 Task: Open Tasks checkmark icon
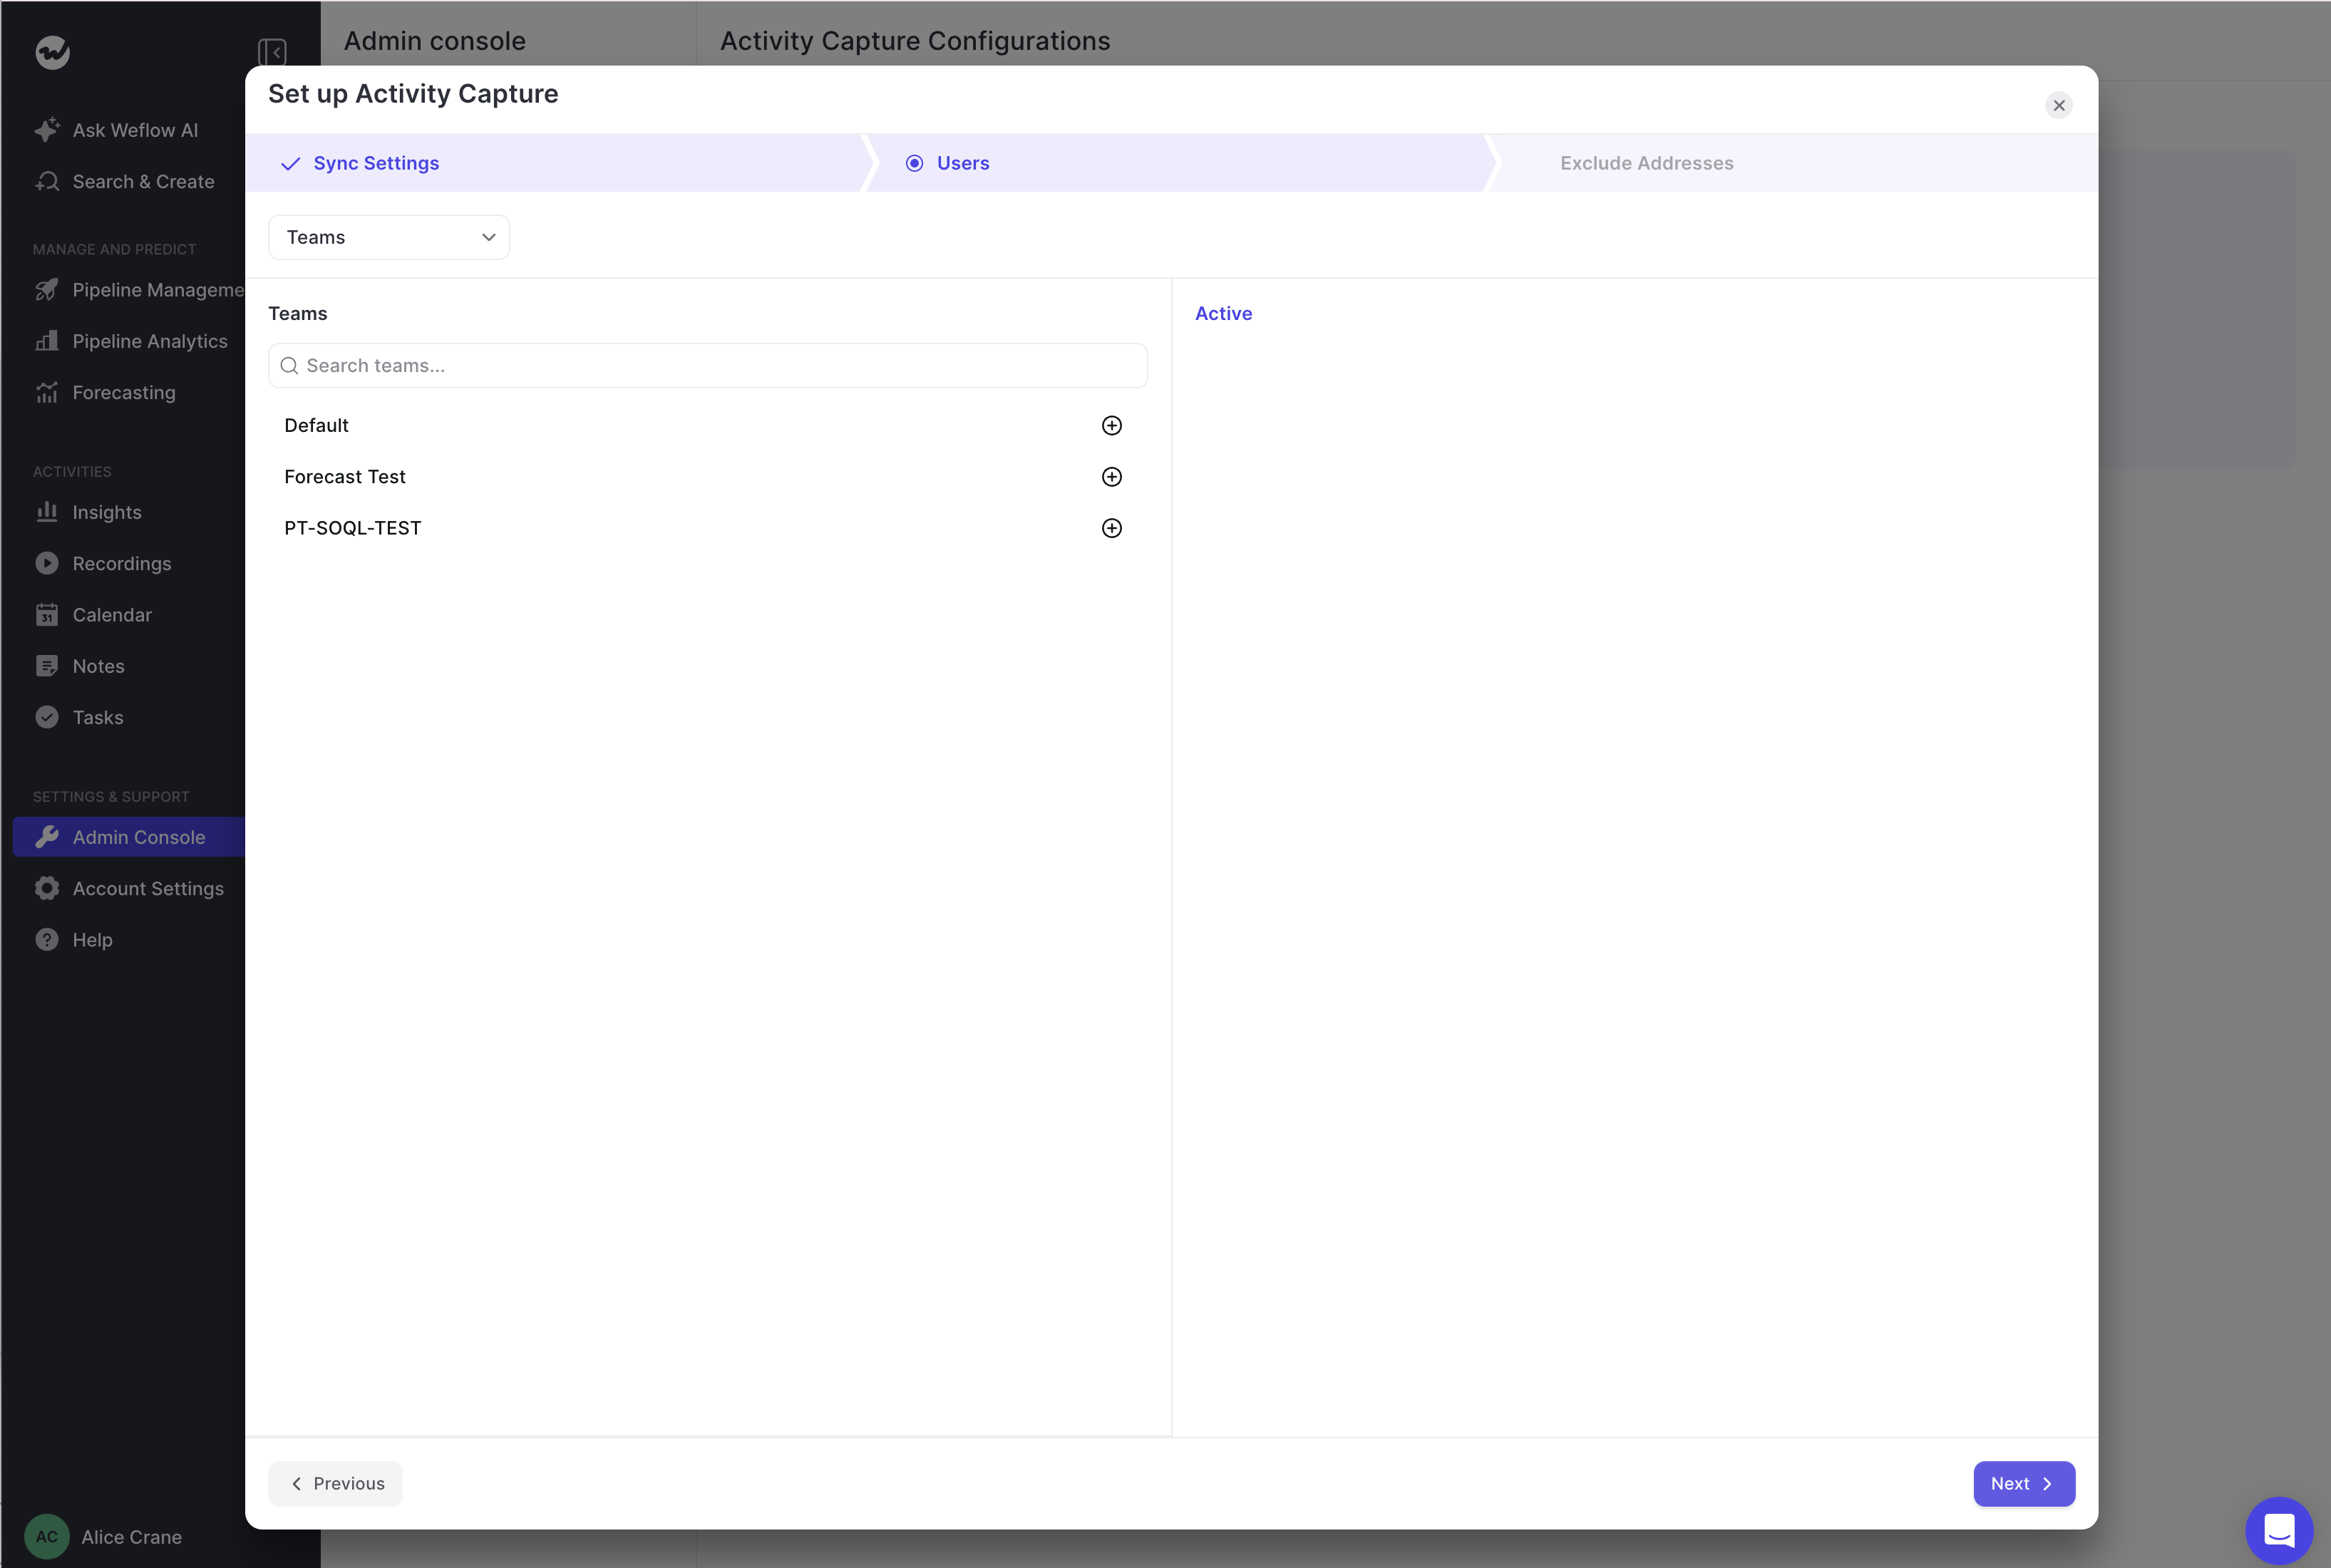[46, 718]
